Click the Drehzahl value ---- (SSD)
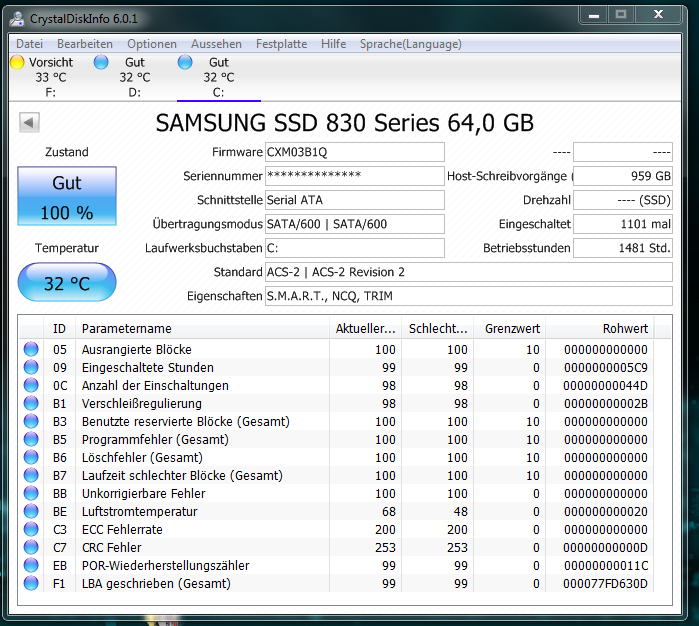This screenshot has height=626, width=699. point(623,200)
